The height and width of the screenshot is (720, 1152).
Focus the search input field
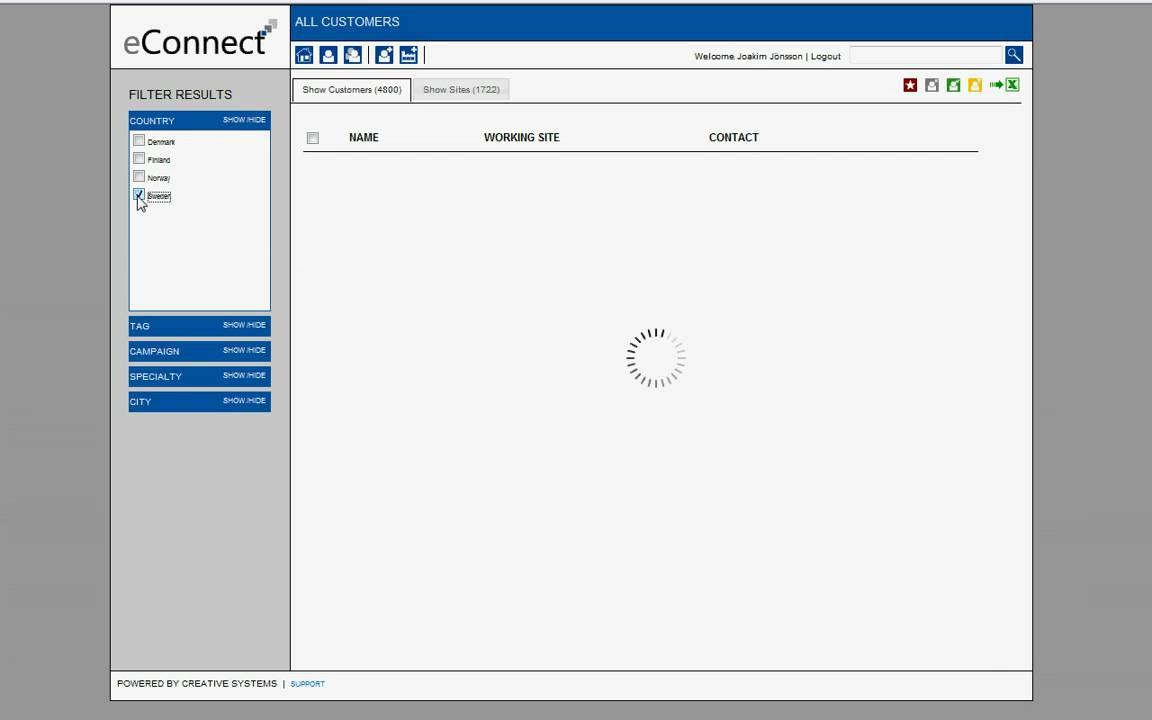tap(926, 55)
